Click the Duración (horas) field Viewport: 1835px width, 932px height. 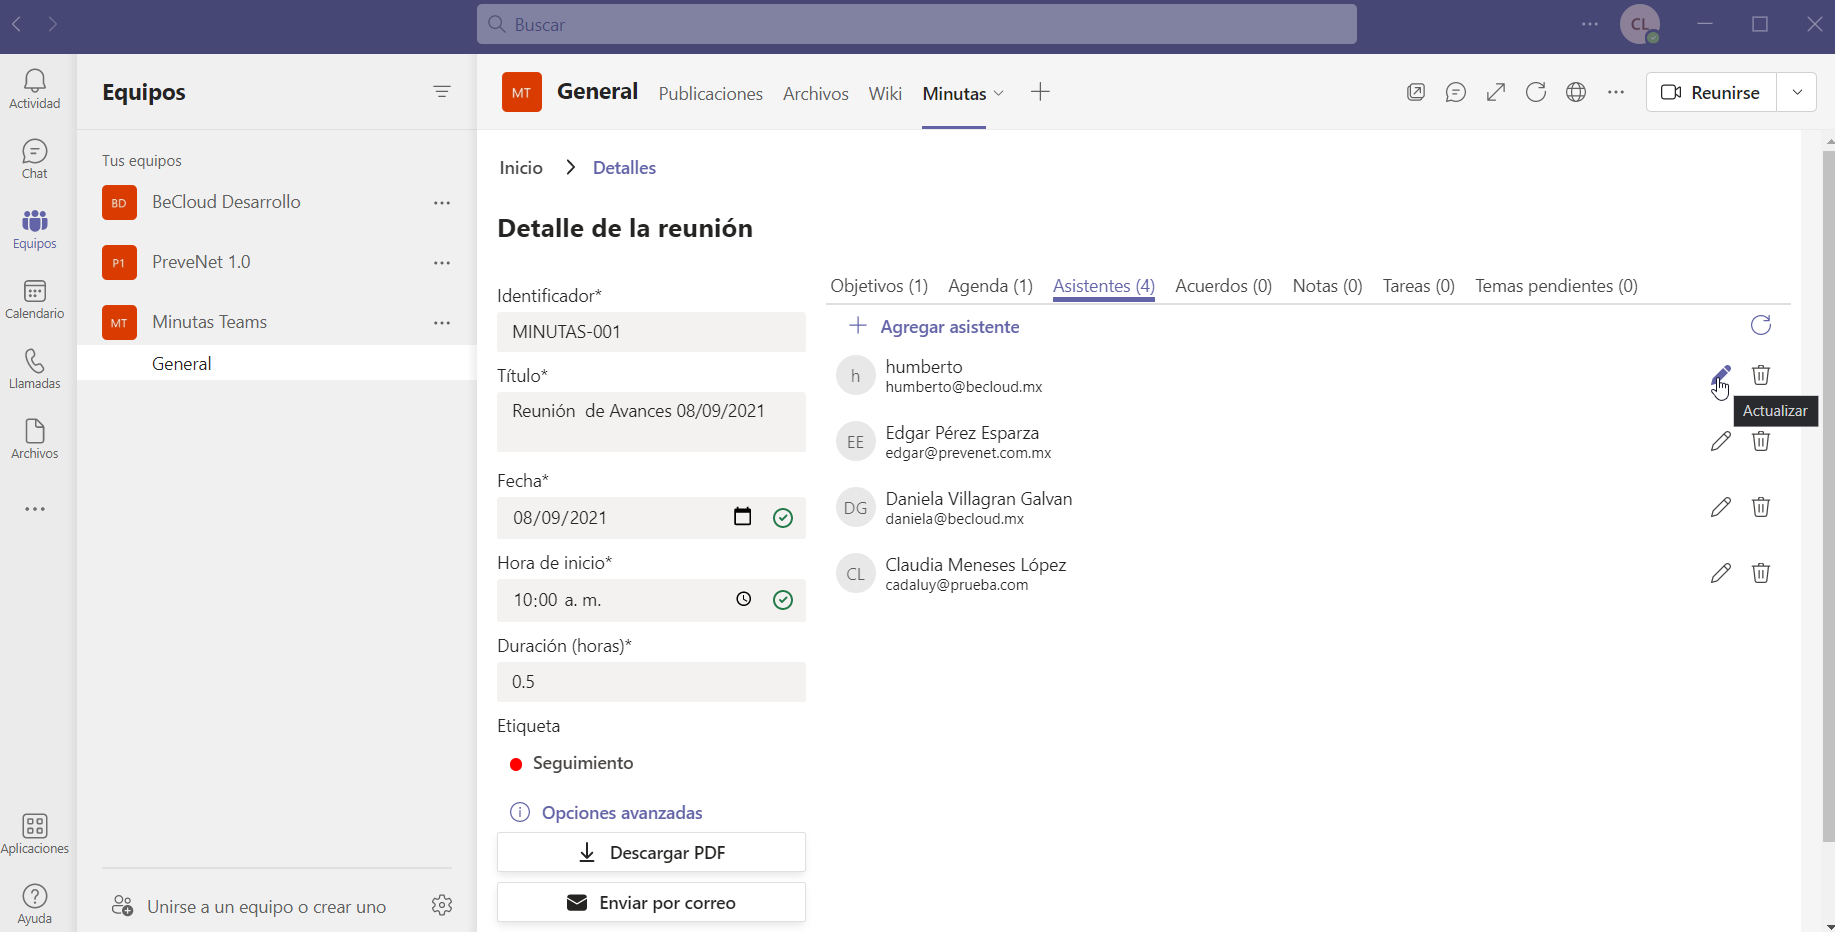[x=651, y=682]
